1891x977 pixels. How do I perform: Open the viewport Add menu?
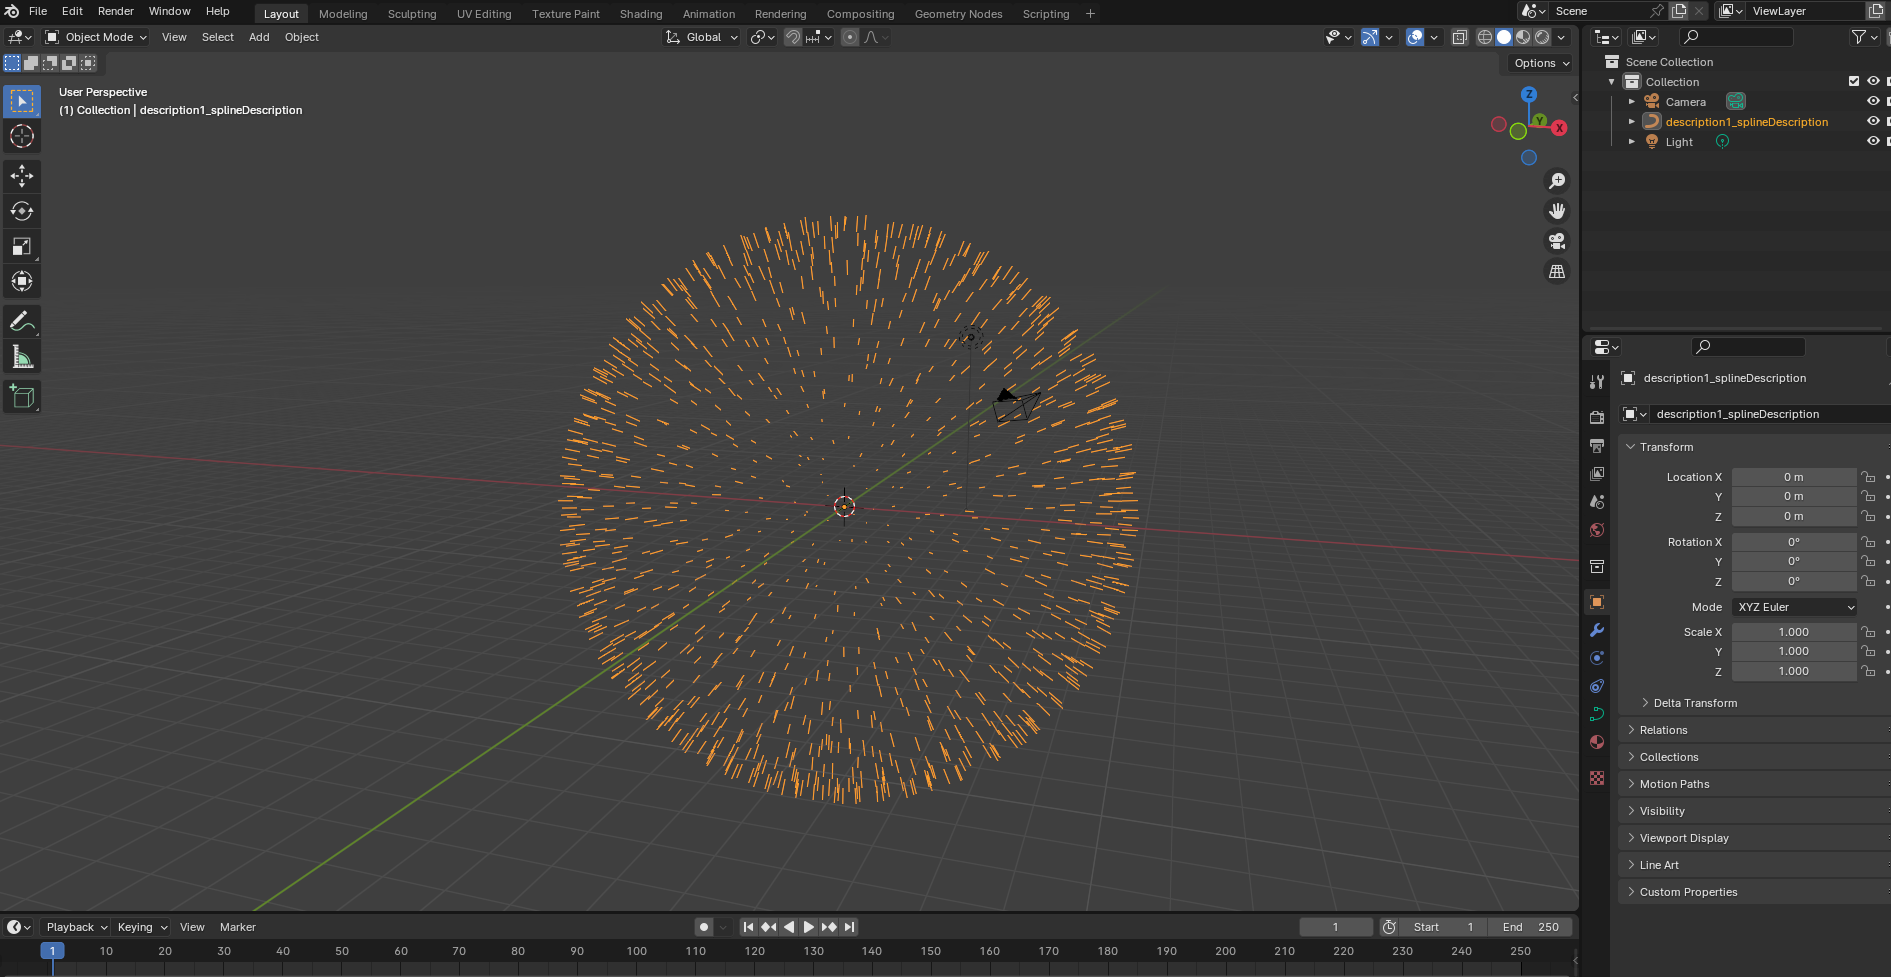click(x=259, y=37)
